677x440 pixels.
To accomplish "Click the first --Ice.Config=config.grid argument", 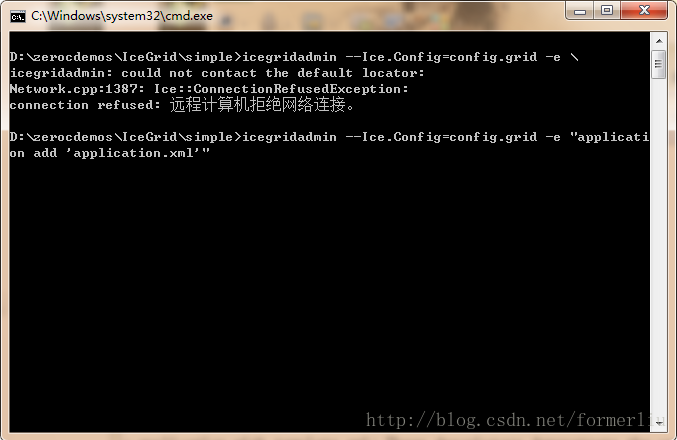I will (441, 57).
